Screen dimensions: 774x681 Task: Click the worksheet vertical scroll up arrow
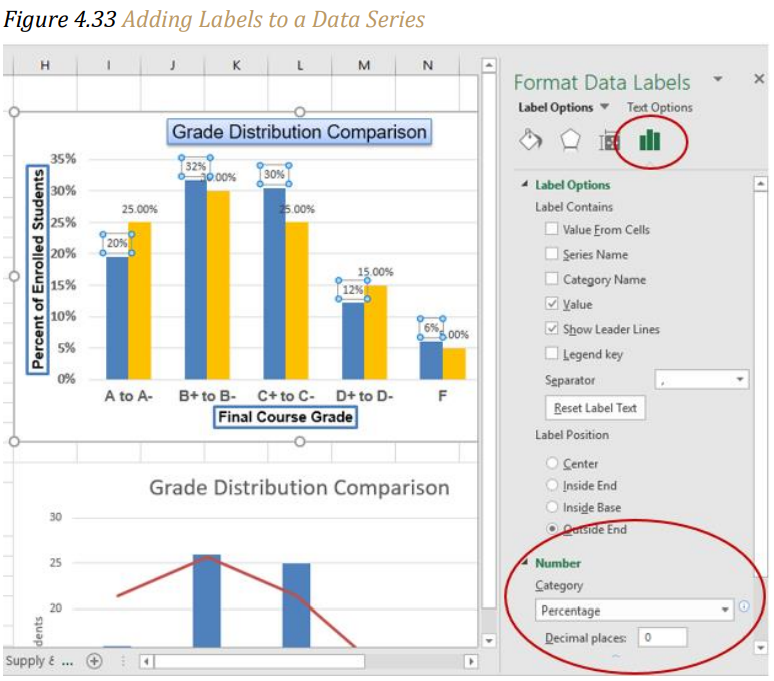[489, 65]
